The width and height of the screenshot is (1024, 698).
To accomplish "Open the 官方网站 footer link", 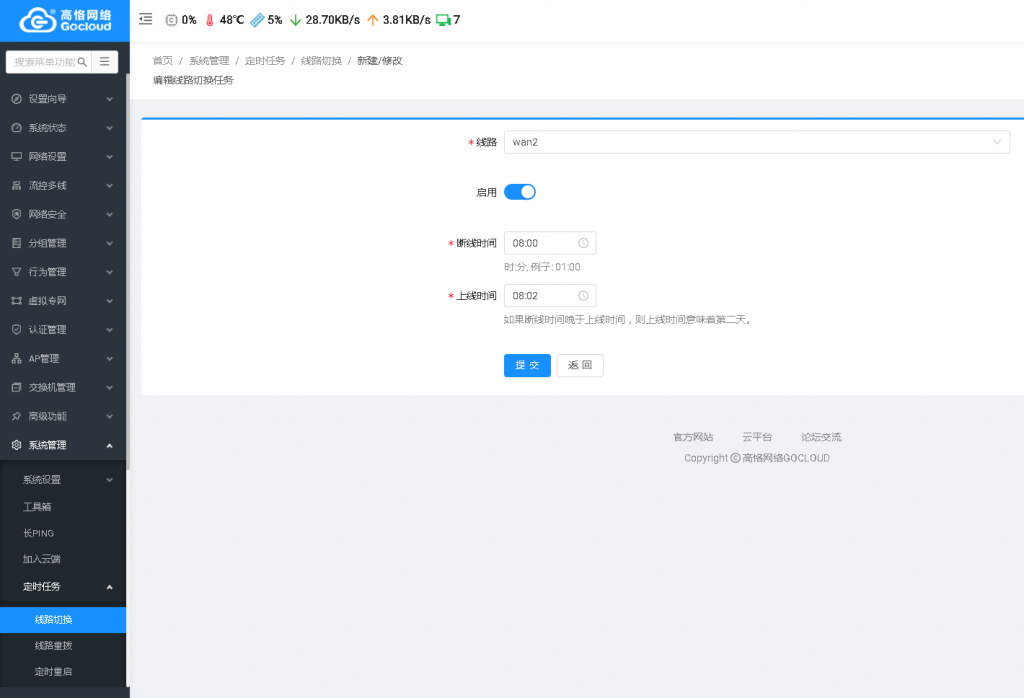I will (693, 438).
